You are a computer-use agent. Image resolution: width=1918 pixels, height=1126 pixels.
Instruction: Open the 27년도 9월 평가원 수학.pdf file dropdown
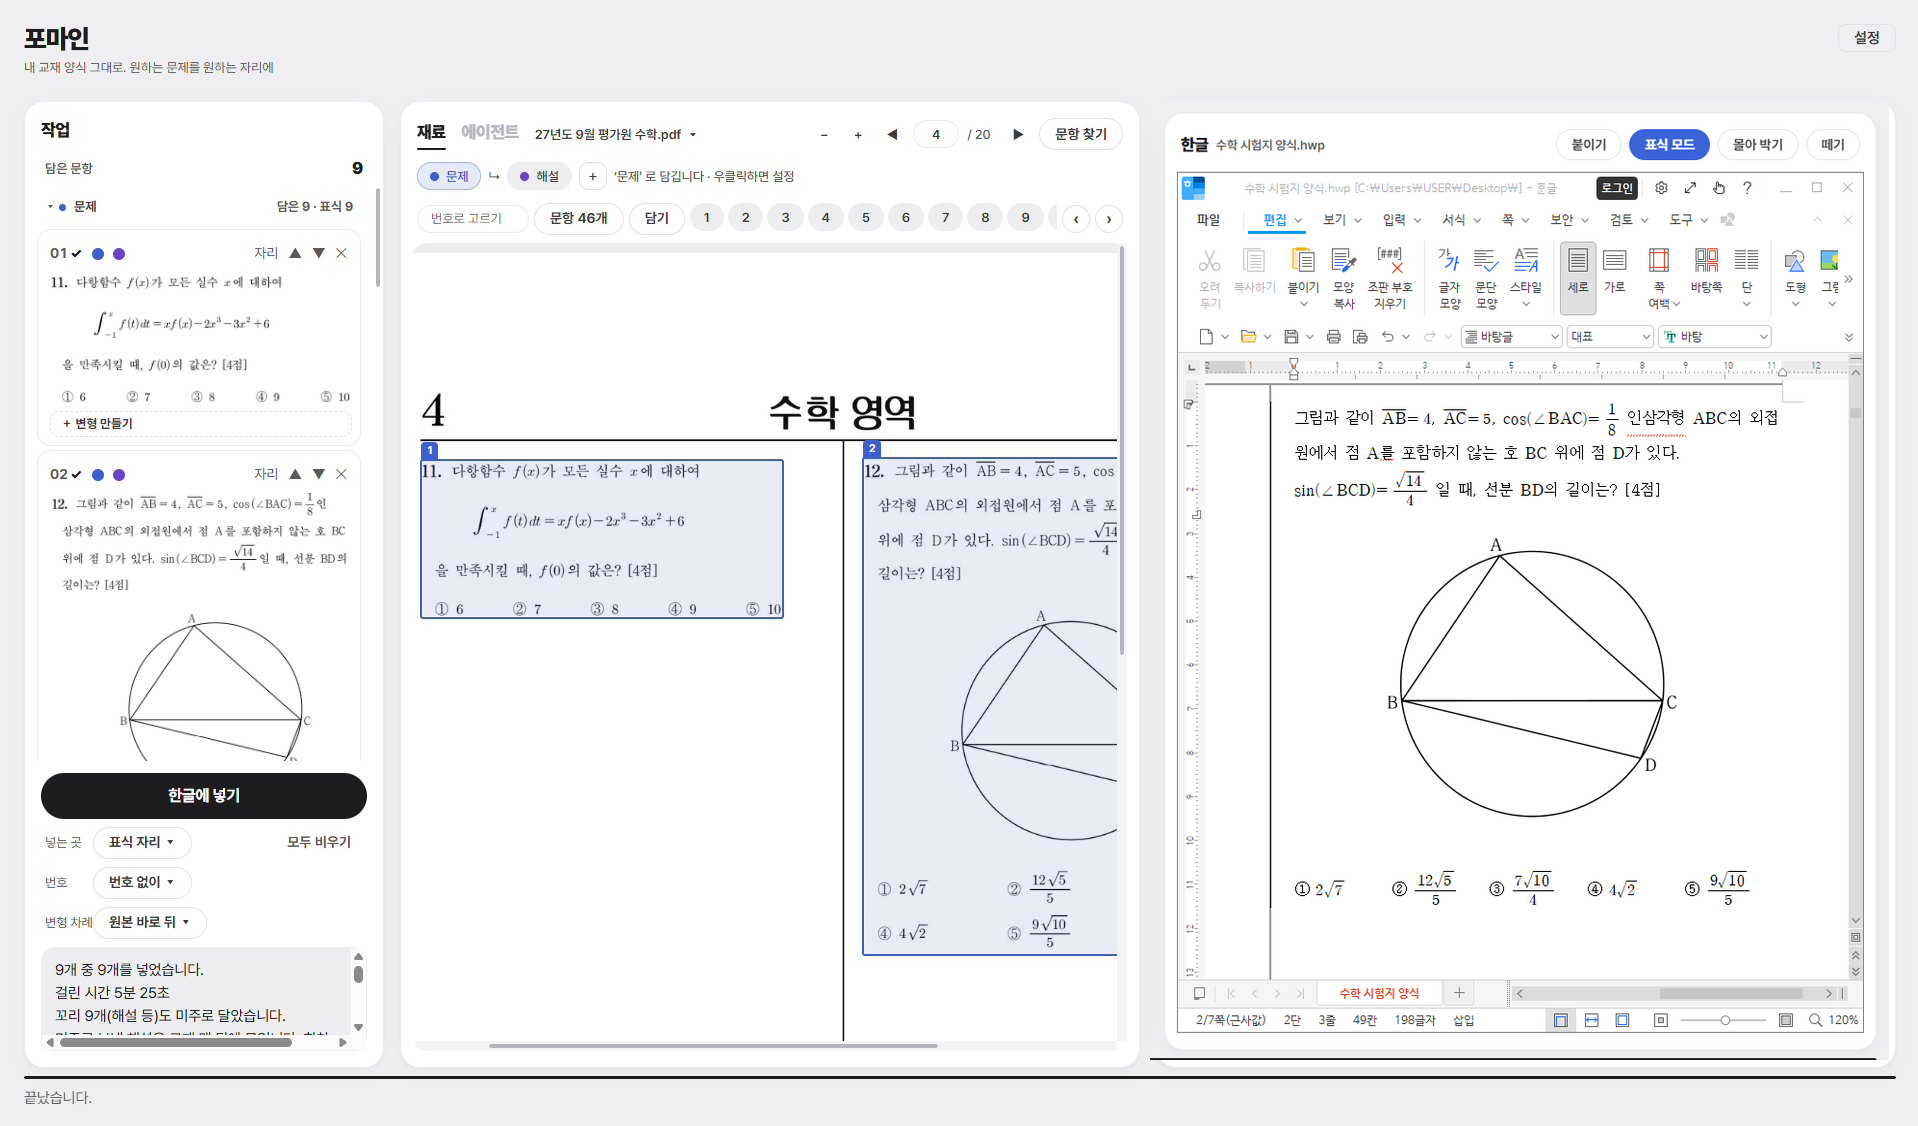615,134
